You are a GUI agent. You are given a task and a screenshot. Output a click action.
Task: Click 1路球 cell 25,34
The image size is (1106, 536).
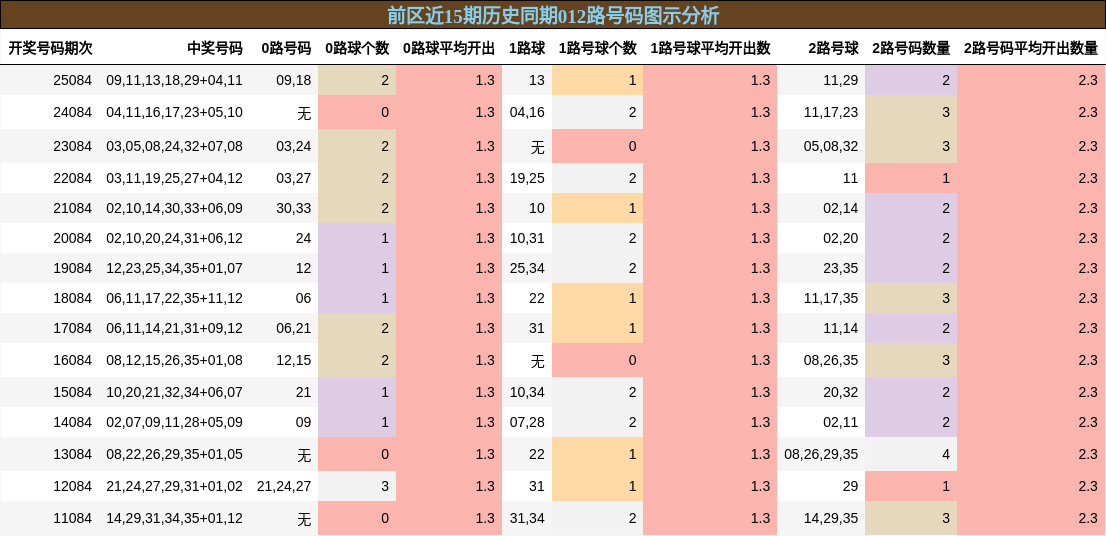pyautogui.click(x=528, y=268)
